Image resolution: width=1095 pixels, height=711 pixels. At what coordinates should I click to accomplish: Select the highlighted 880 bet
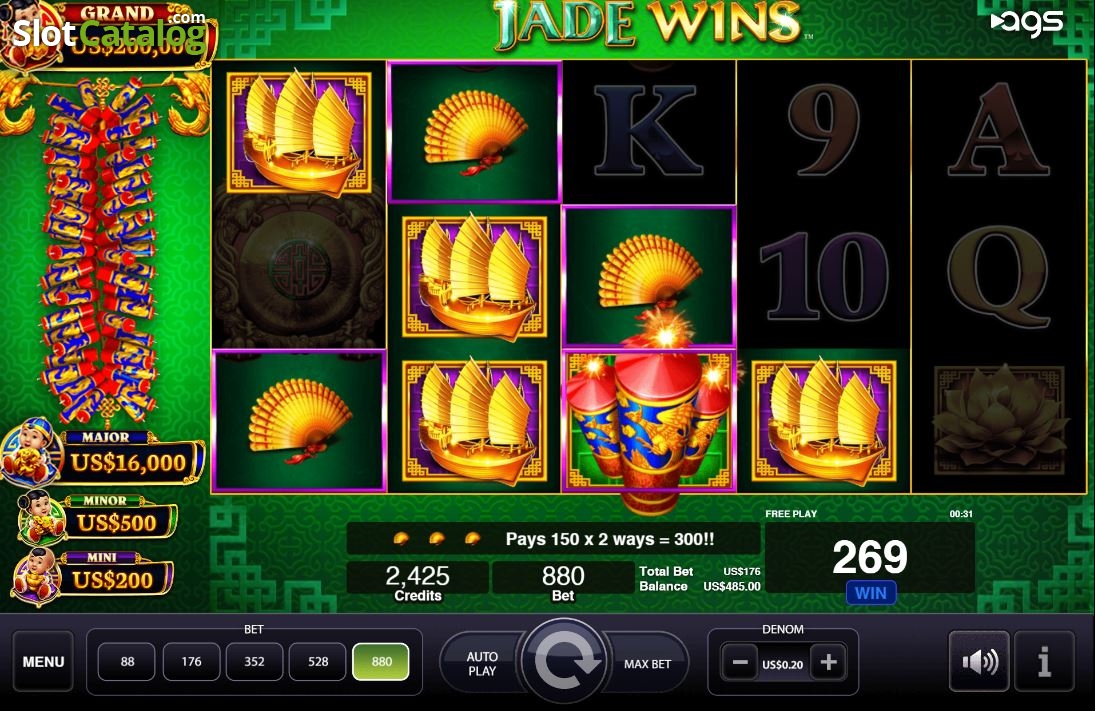pos(381,661)
